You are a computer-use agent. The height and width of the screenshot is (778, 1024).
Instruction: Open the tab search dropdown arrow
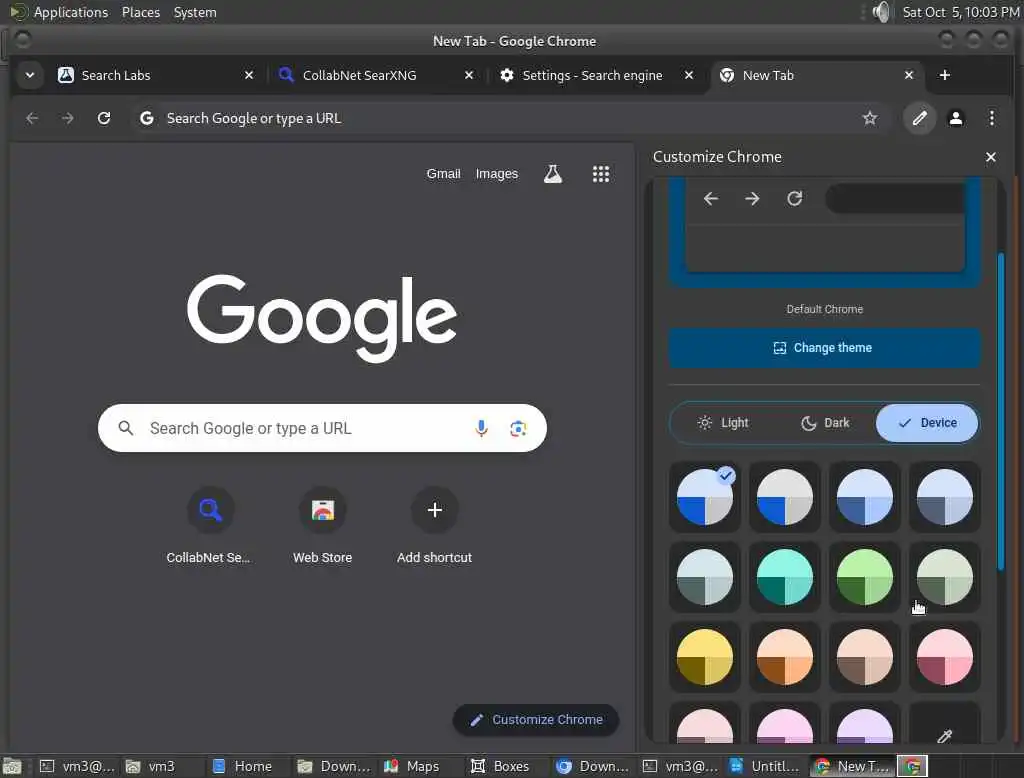click(x=29, y=75)
